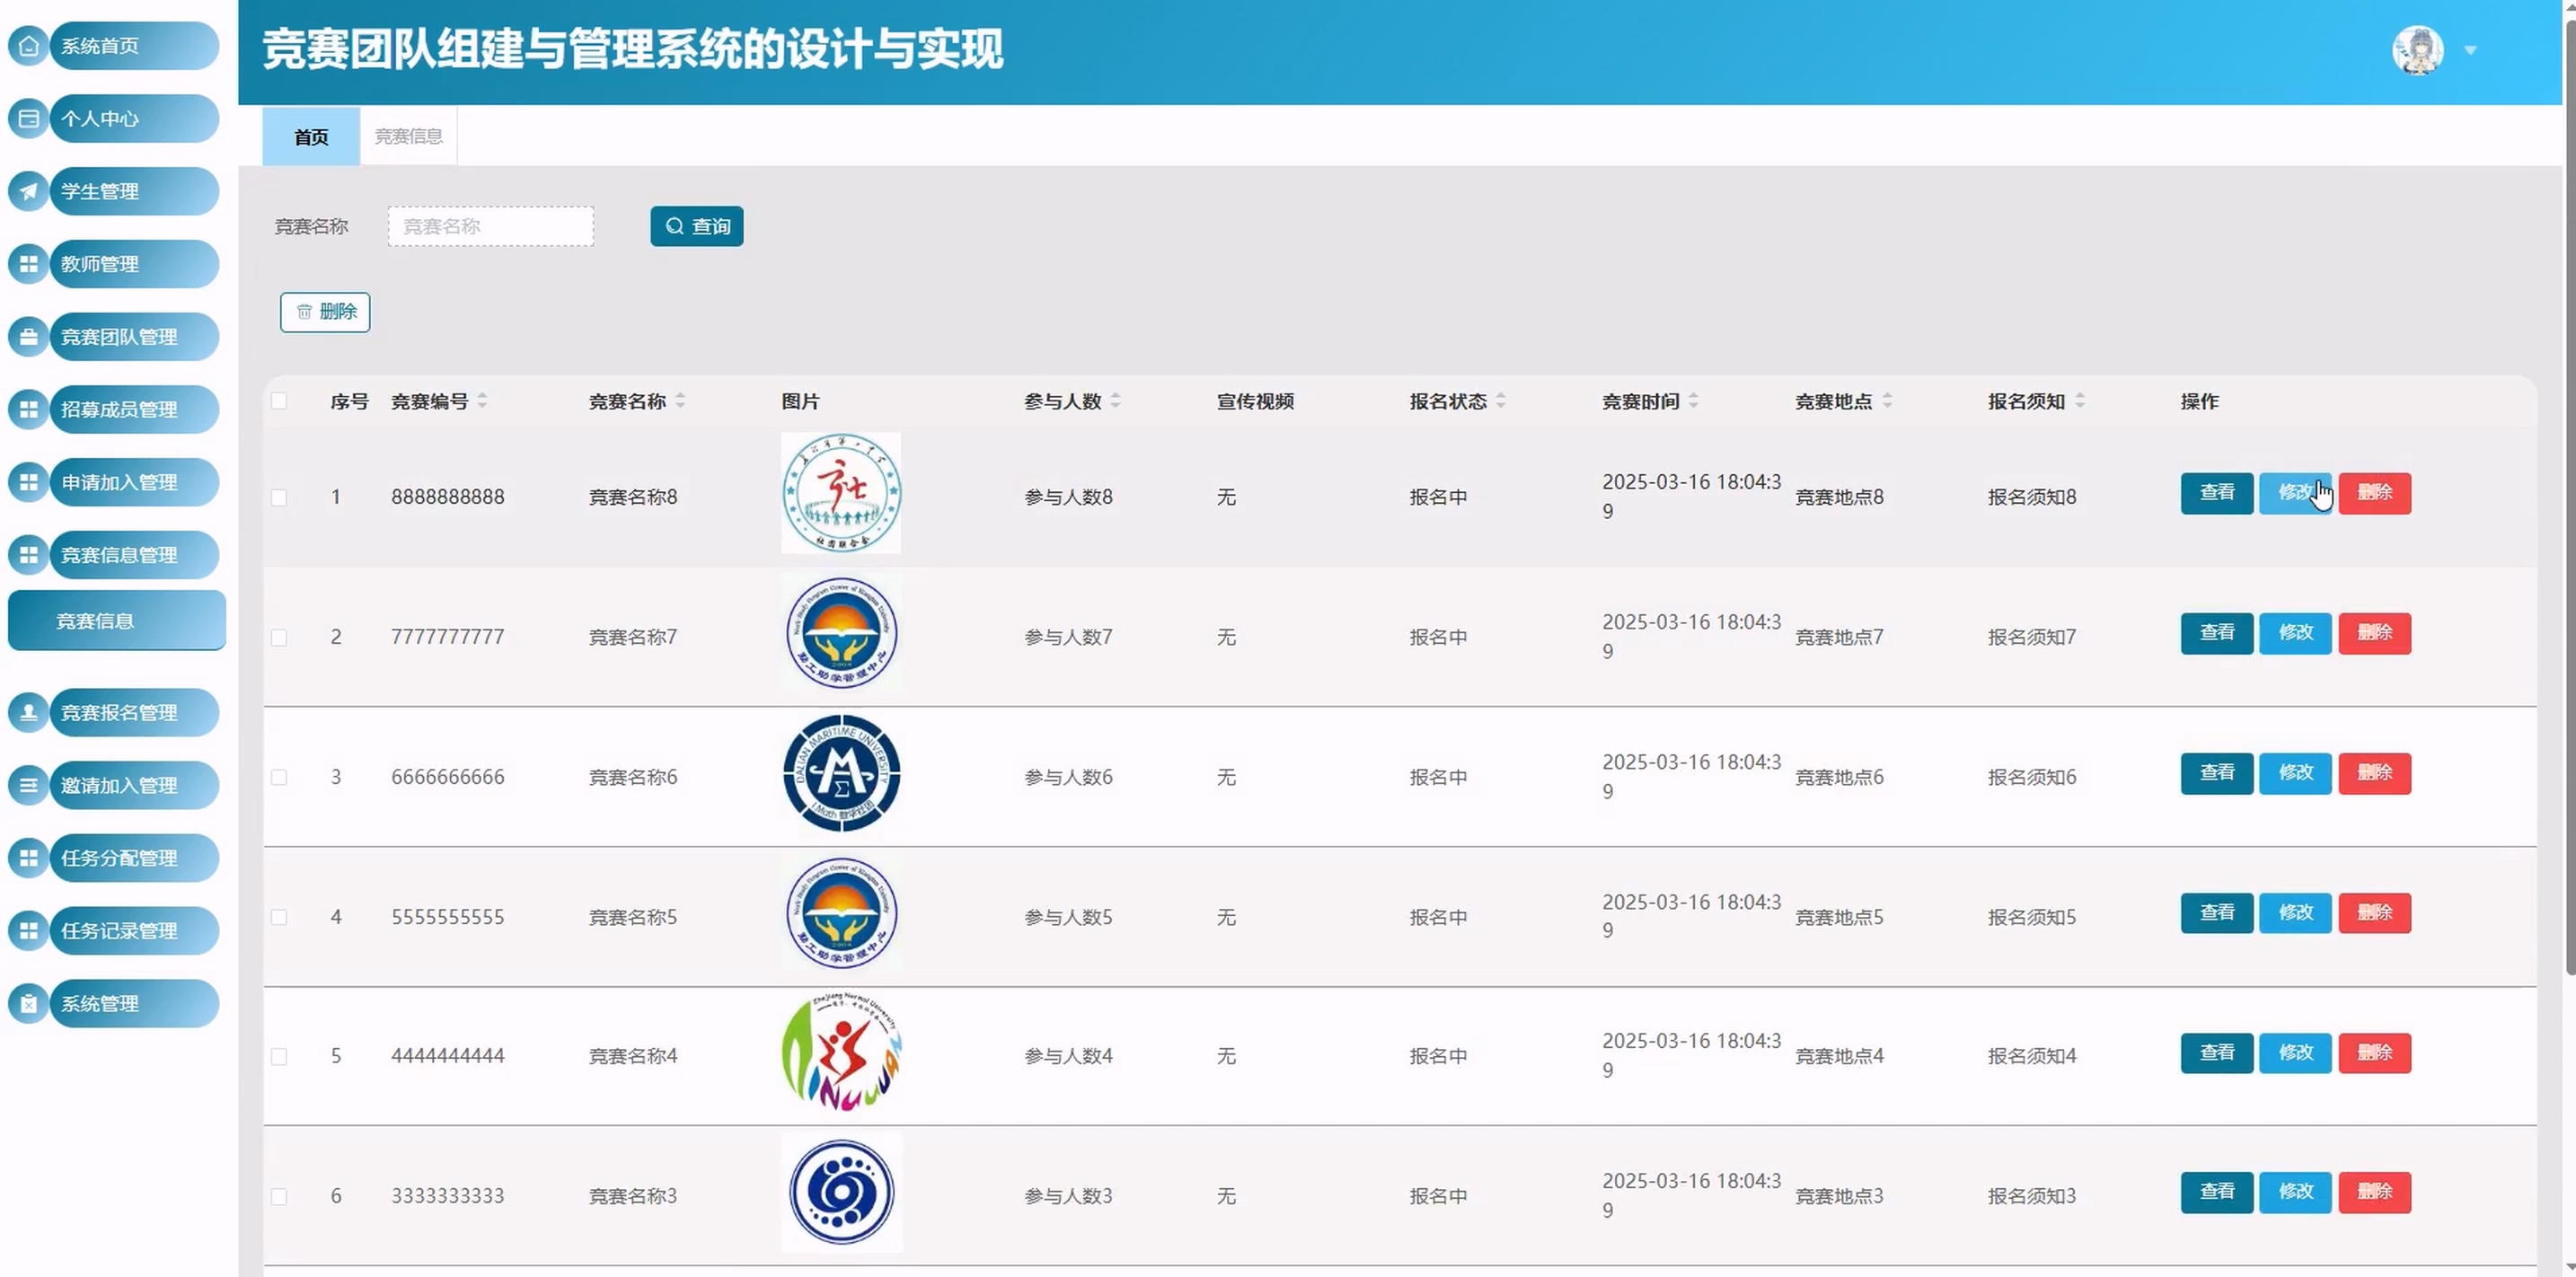The image size is (2576, 1277).
Task: Click the briefcase icon for 竞赛团队管理
Action: click(29, 337)
